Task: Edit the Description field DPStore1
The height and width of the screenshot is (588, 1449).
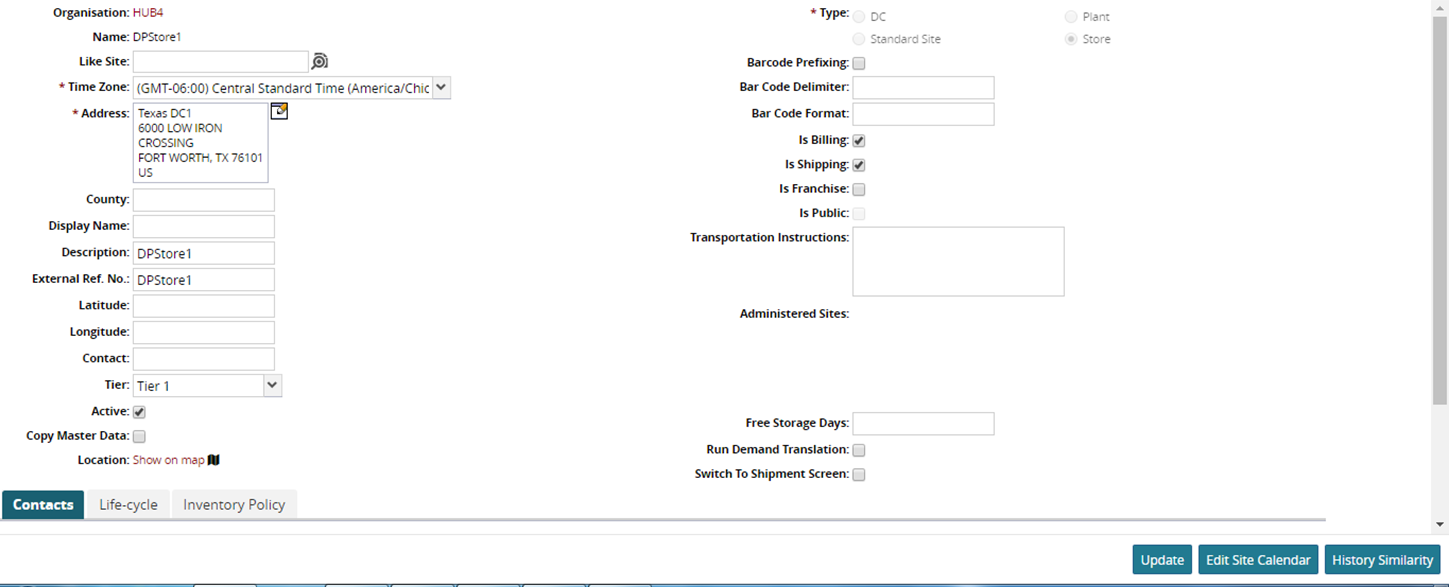Action: click(204, 253)
